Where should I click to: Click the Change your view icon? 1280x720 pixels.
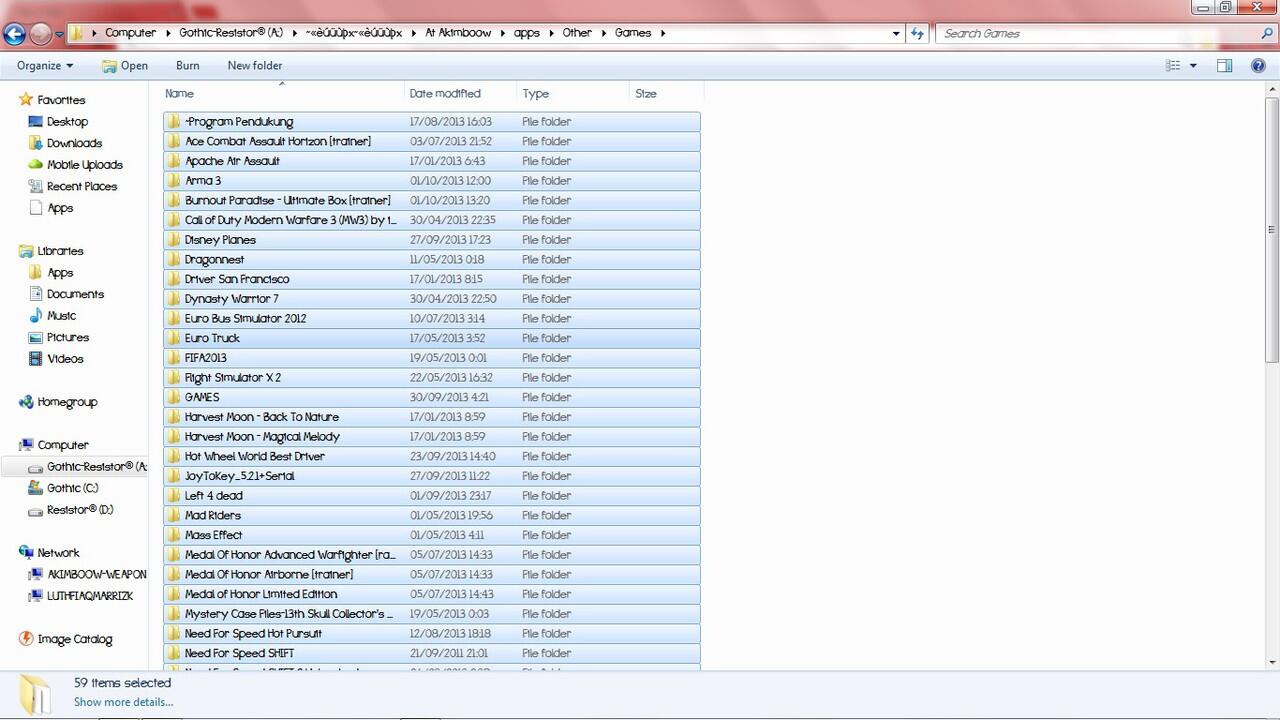tap(1173, 66)
